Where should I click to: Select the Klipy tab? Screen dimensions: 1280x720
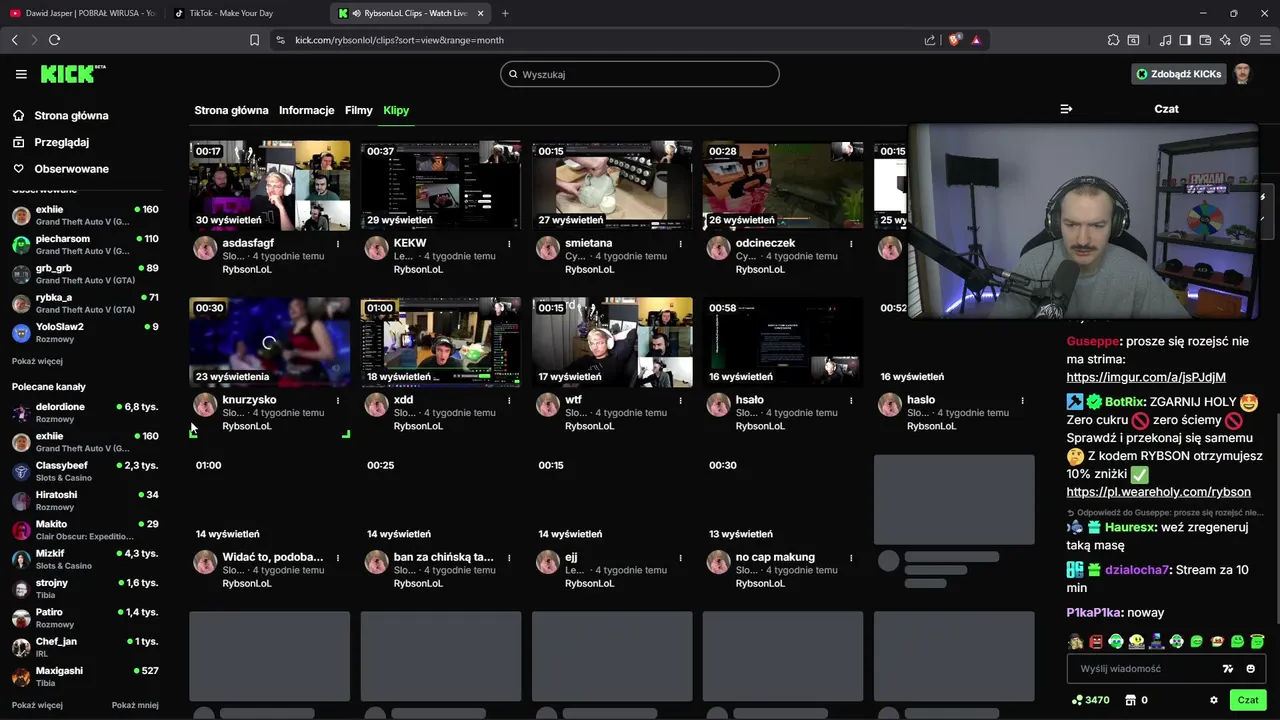(396, 110)
